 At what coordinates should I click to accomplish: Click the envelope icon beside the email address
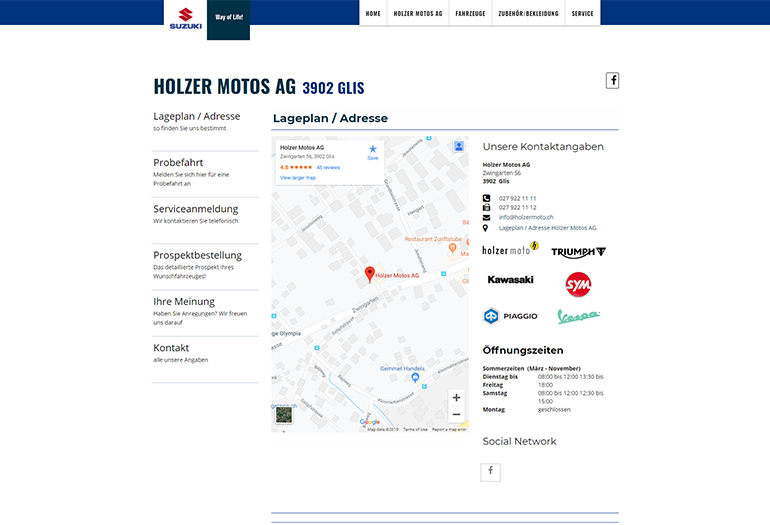(486, 217)
